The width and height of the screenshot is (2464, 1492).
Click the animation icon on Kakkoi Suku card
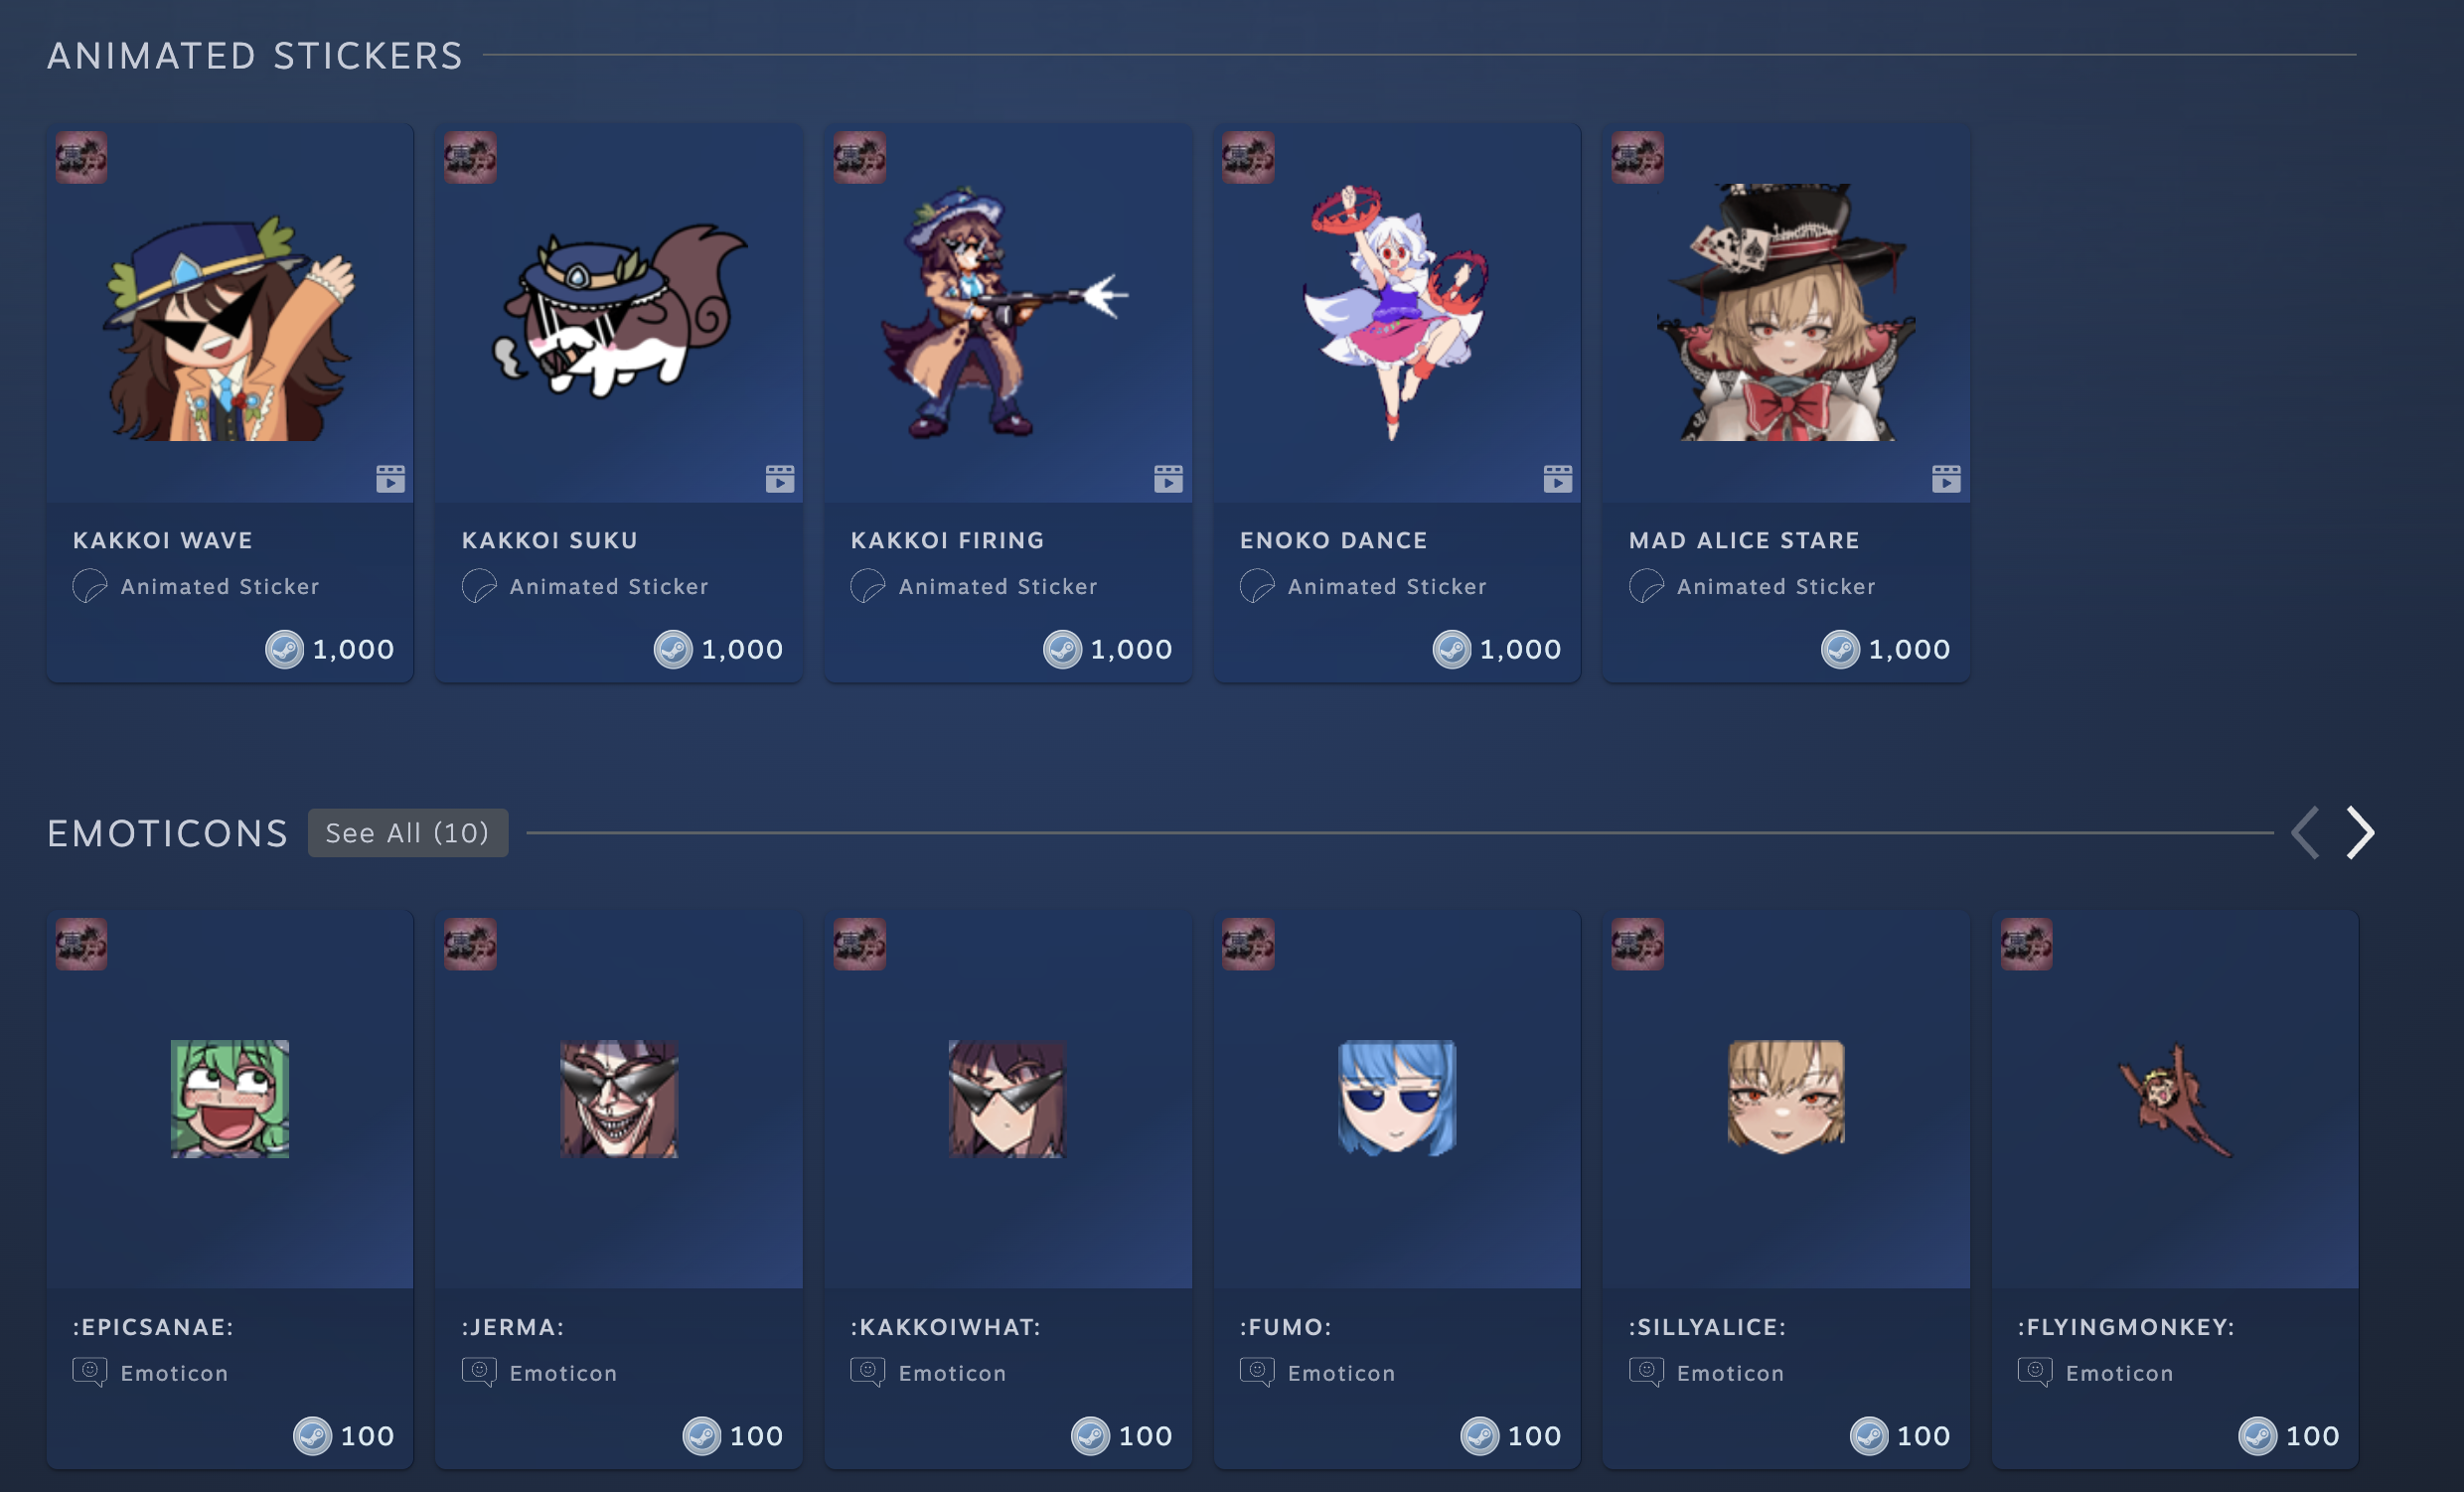780,479
